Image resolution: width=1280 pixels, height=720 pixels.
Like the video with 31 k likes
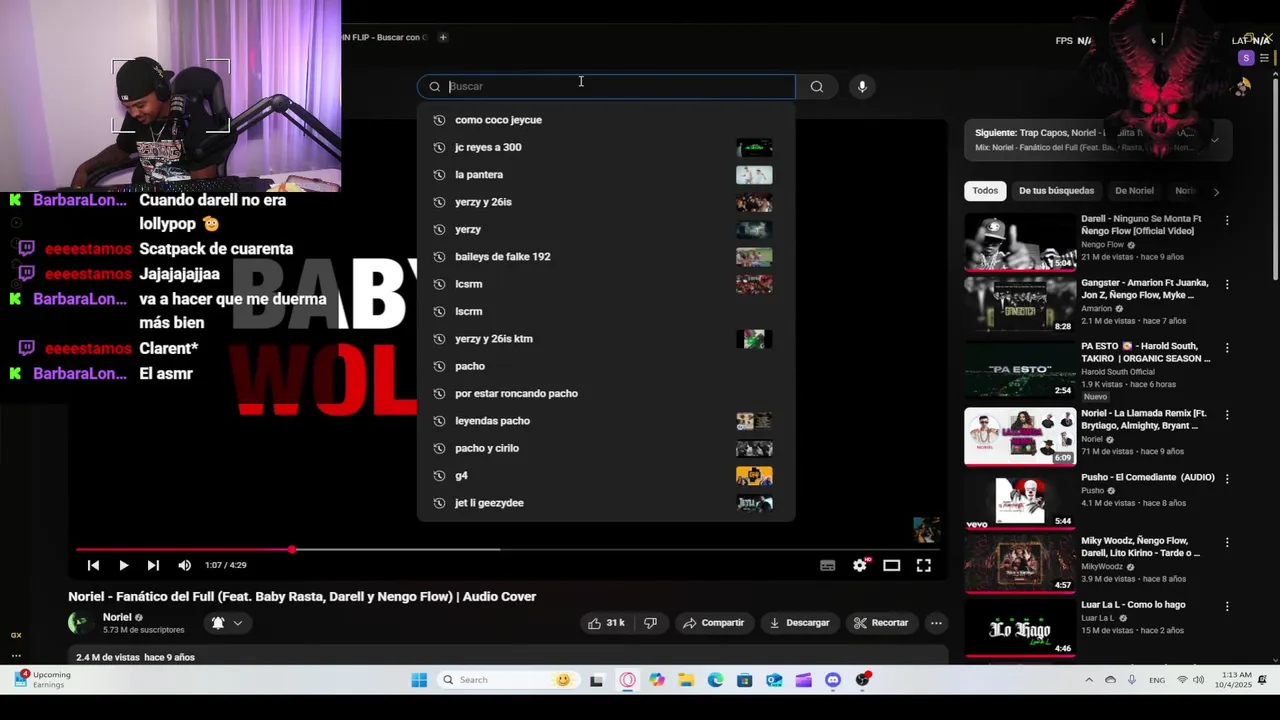point(606,623)
